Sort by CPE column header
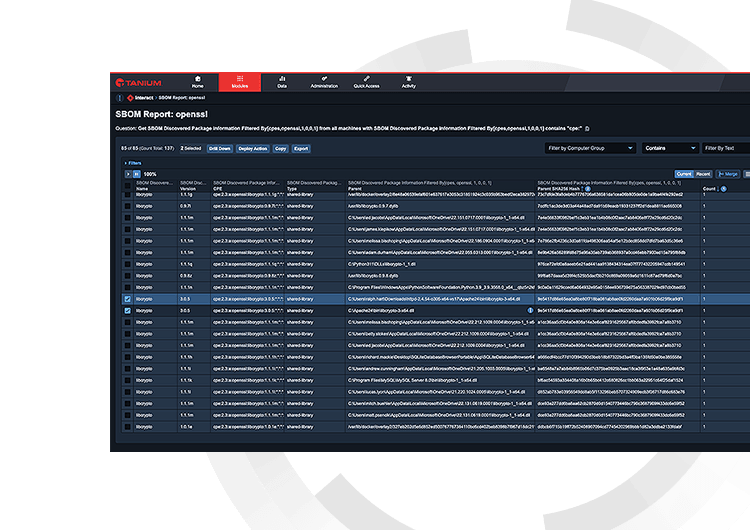Image resolution: width=750 pixels, height=530 pixels. point(218,189)
